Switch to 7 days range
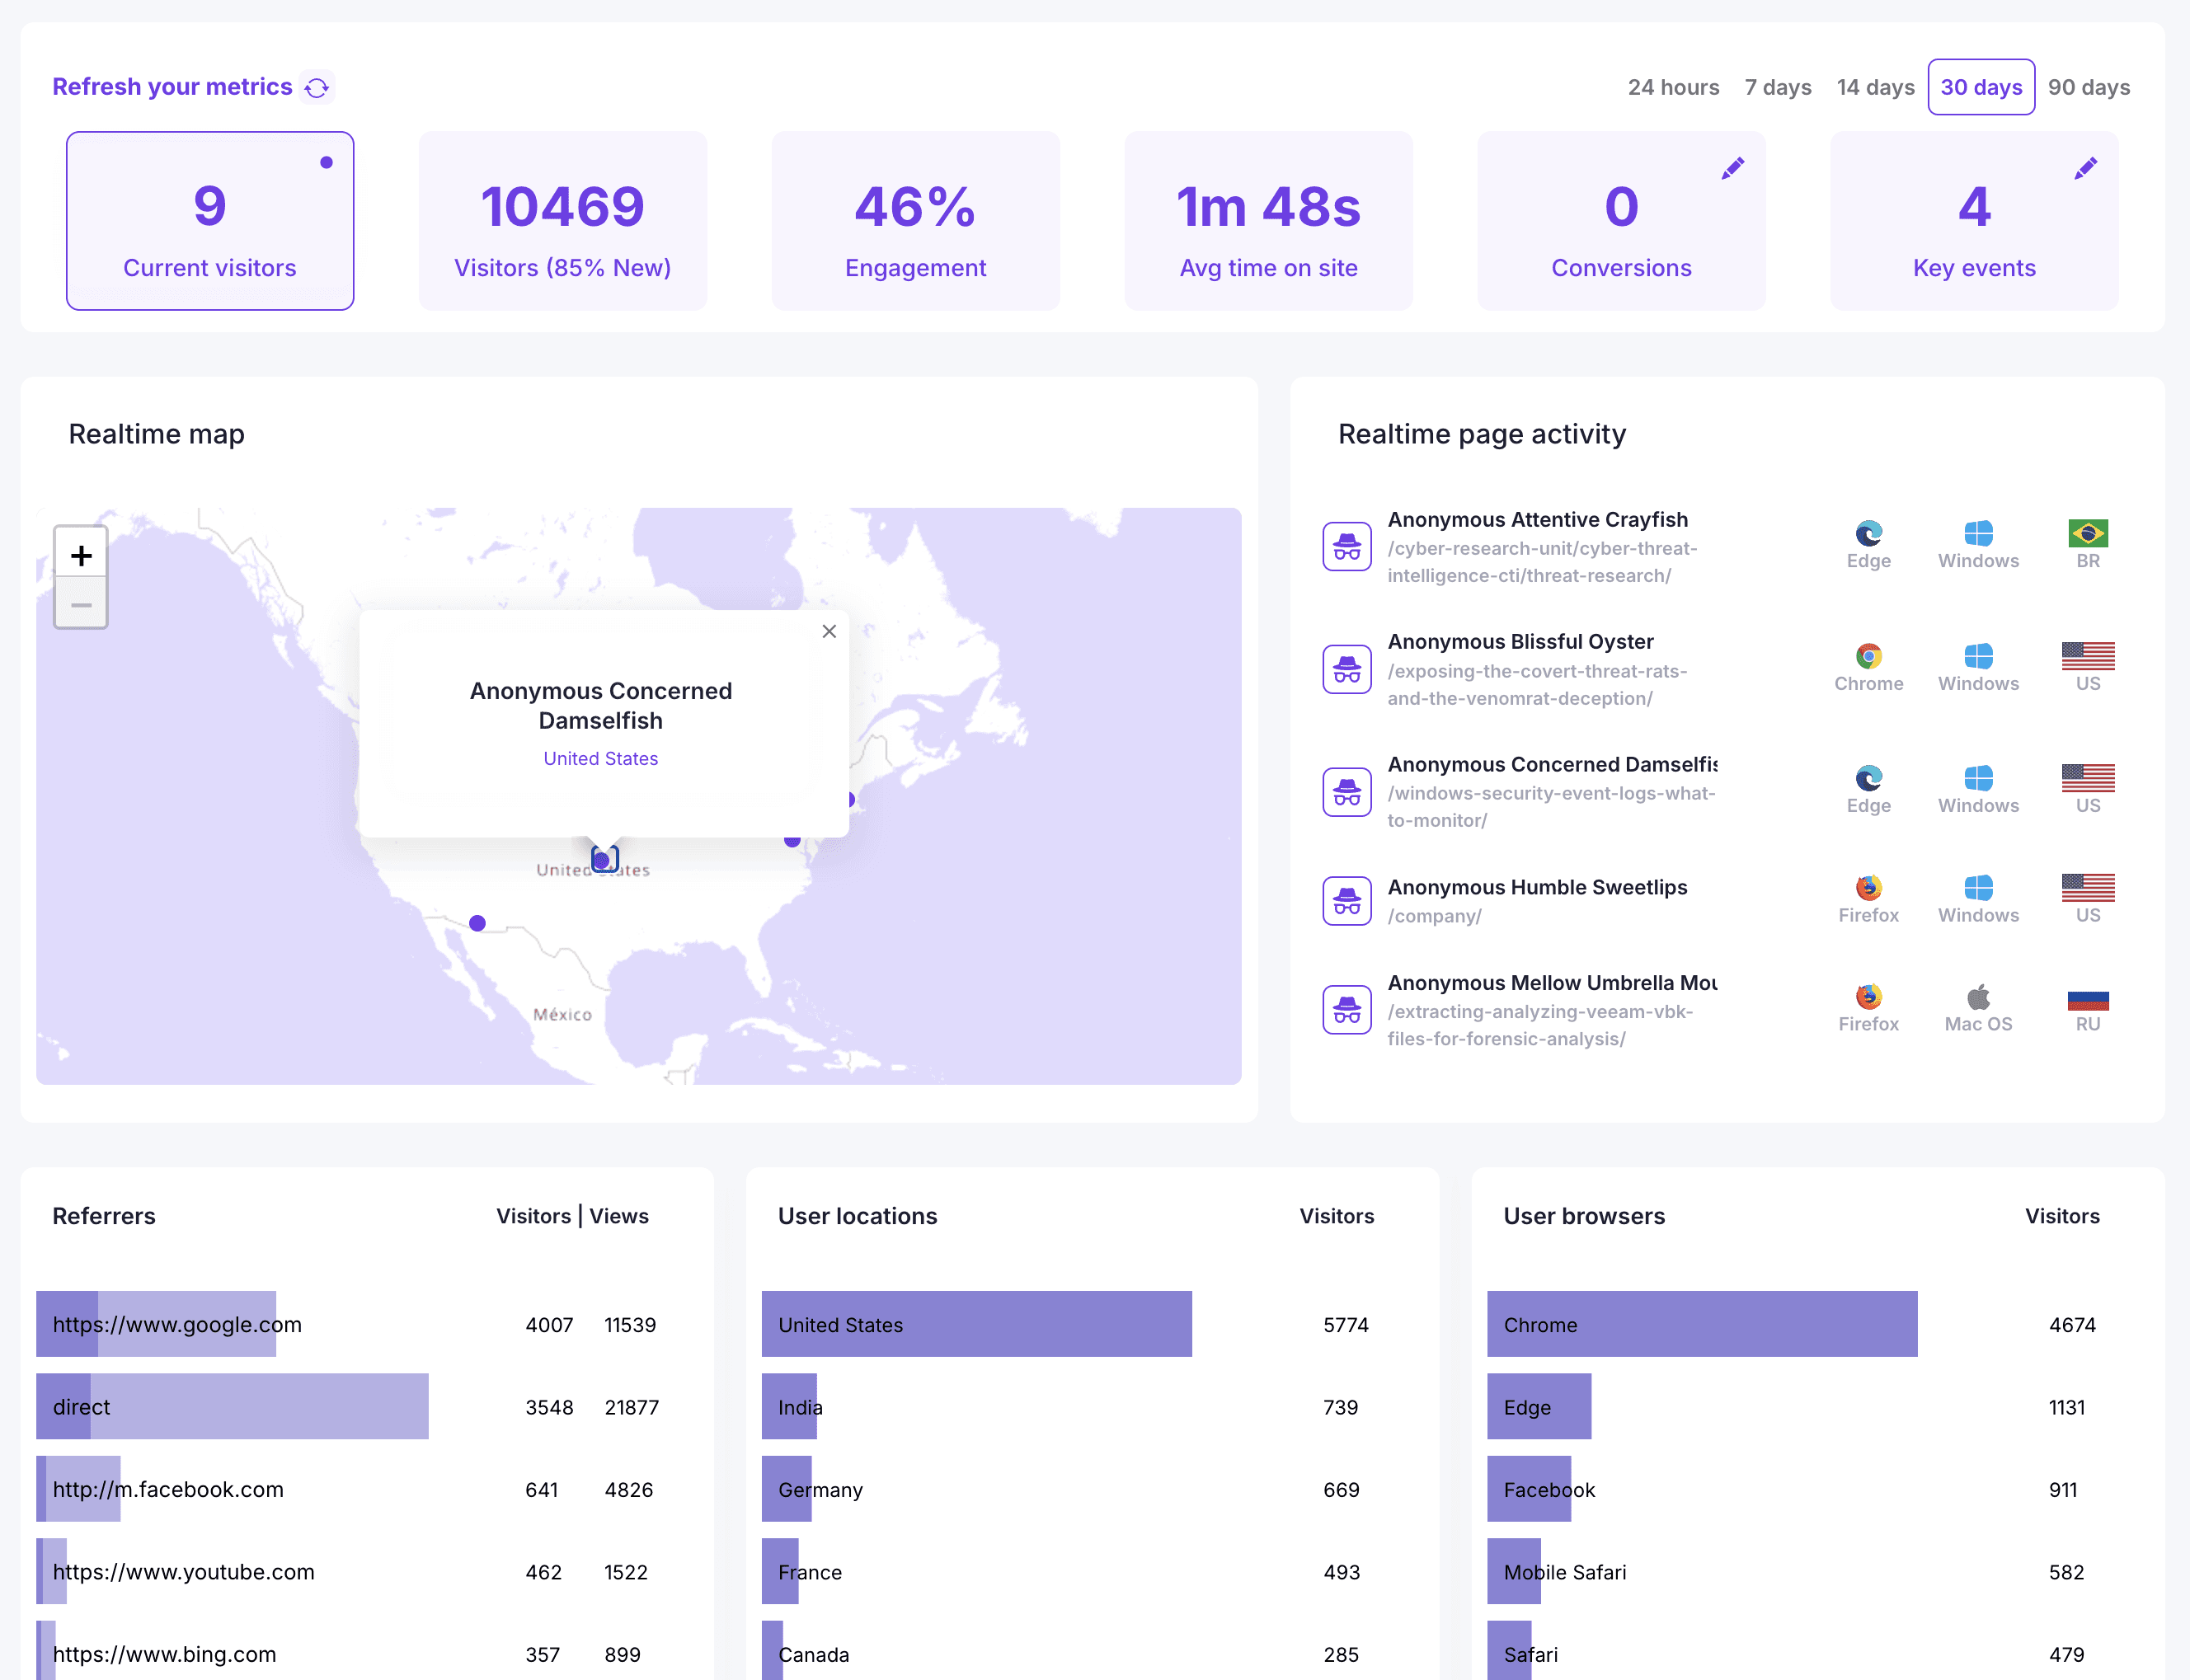 tap(1778, 88)
